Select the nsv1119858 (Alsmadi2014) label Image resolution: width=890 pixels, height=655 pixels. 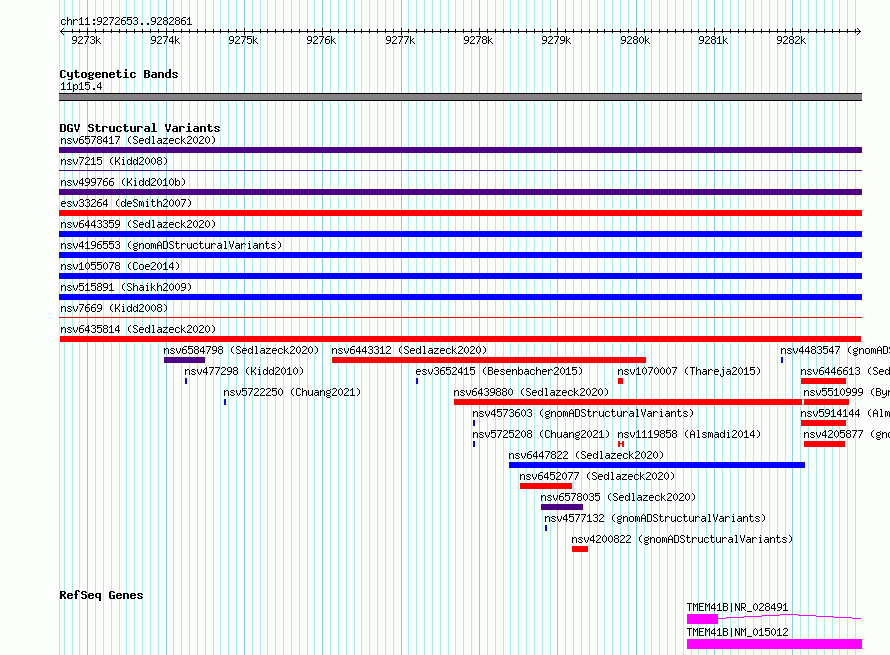(689, 434)
